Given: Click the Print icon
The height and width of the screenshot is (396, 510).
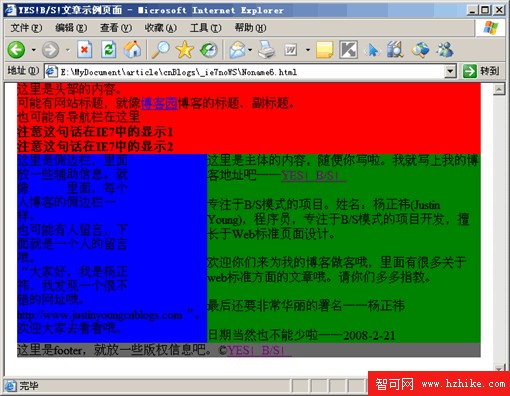Looking at the screenshot, I should pyautogui.click(x=267, y=50).
